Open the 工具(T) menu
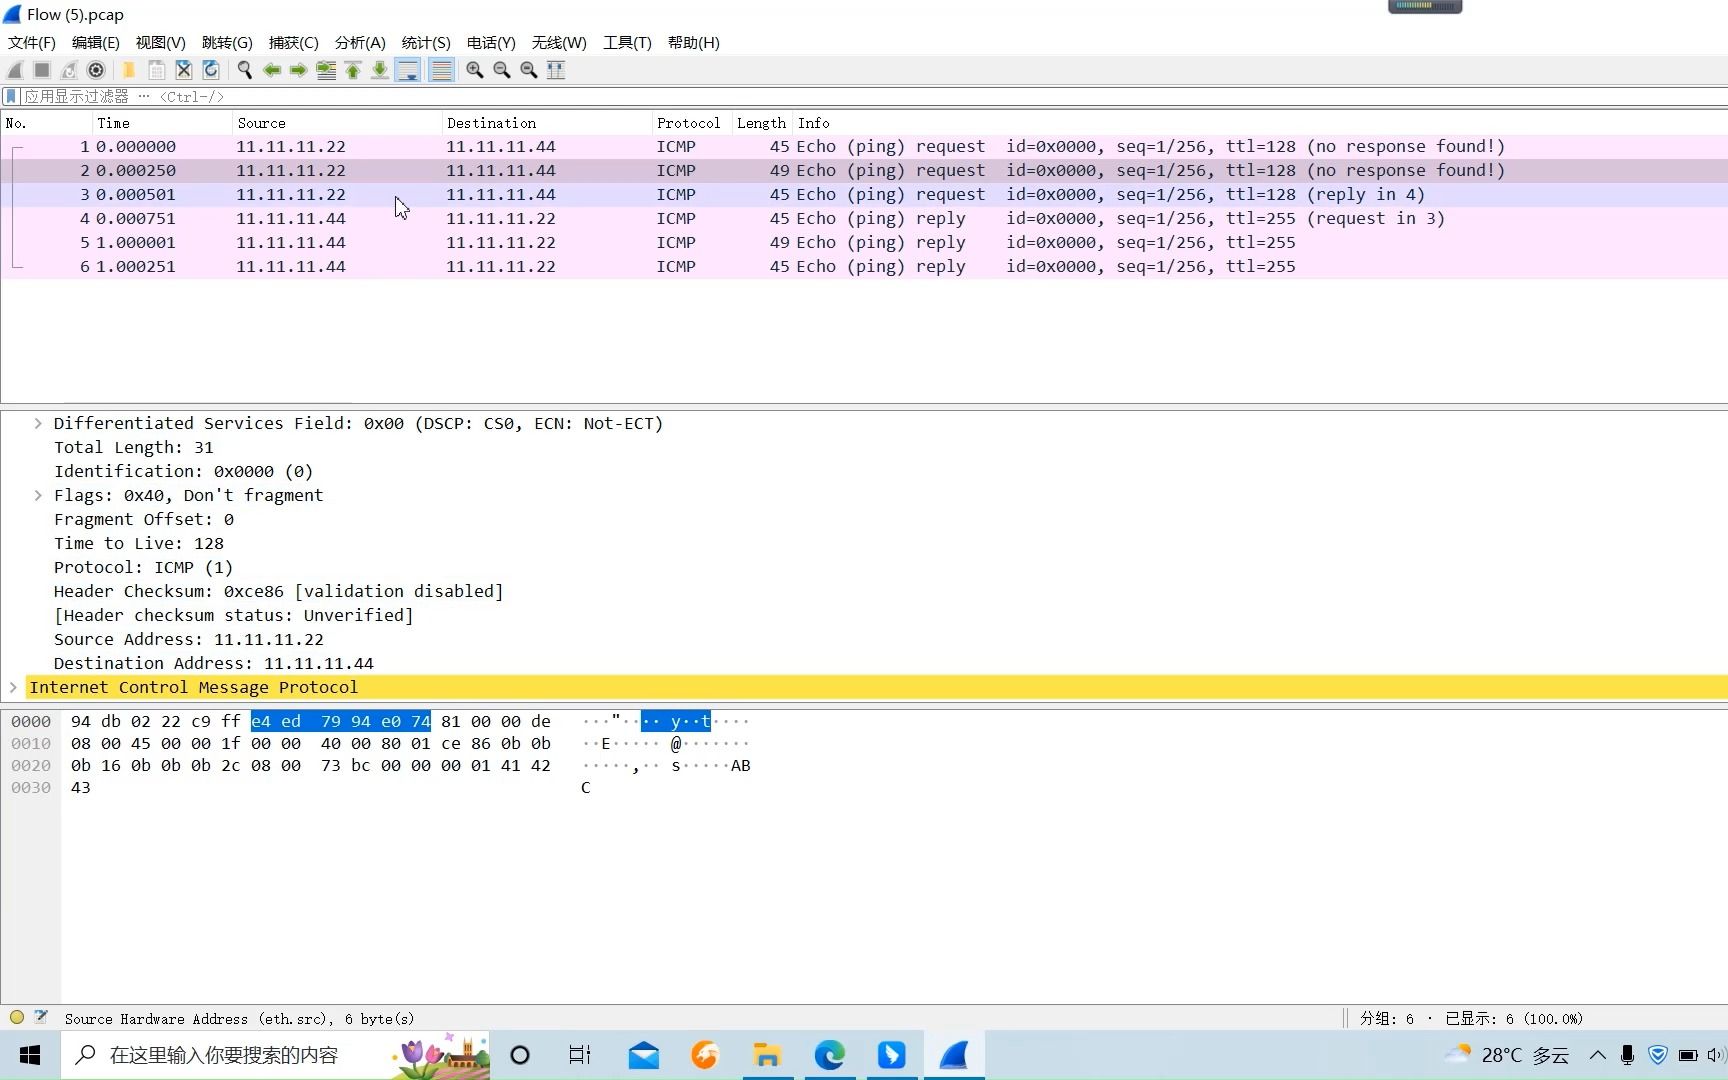The height and width of the screenshot is (1080, 1728). pos(627,43)
